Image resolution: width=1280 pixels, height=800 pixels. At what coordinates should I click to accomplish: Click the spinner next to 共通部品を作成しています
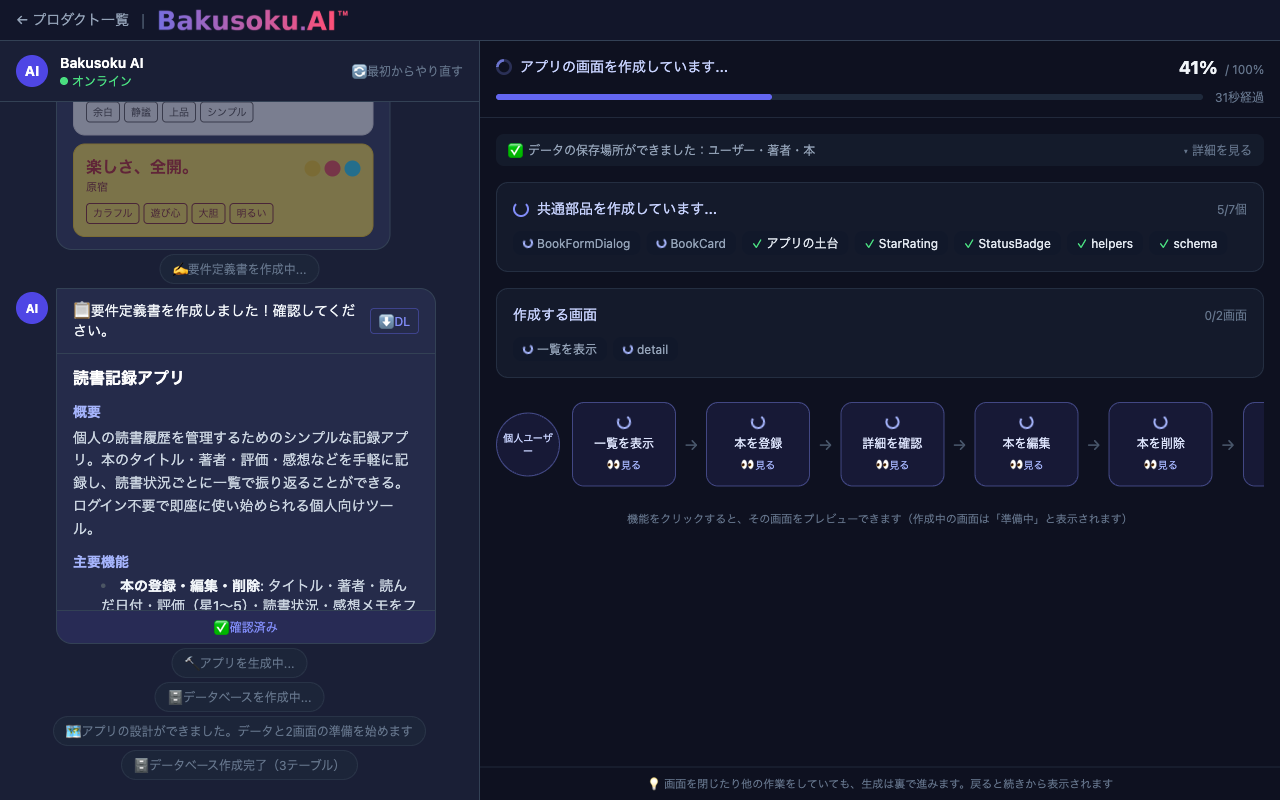(521, 209)
